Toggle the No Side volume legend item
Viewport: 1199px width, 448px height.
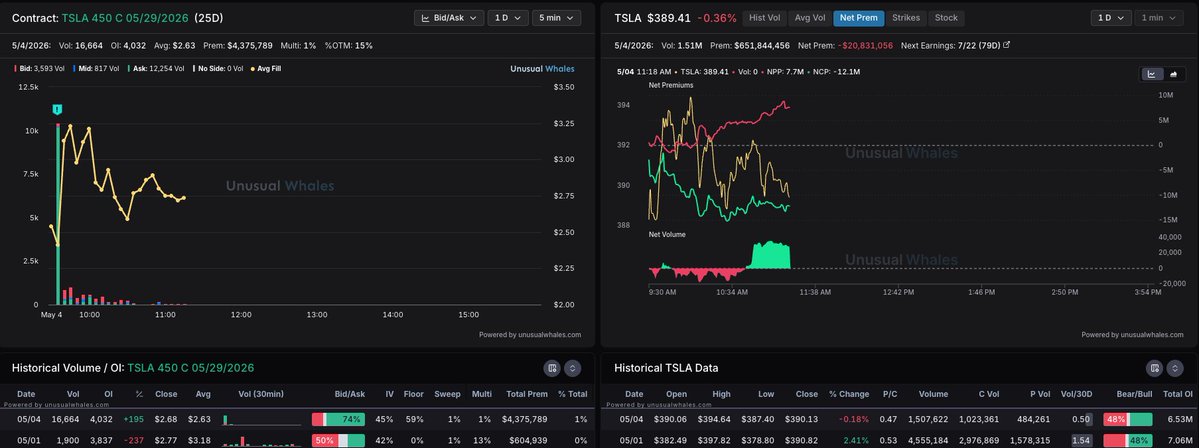[217, 69]
